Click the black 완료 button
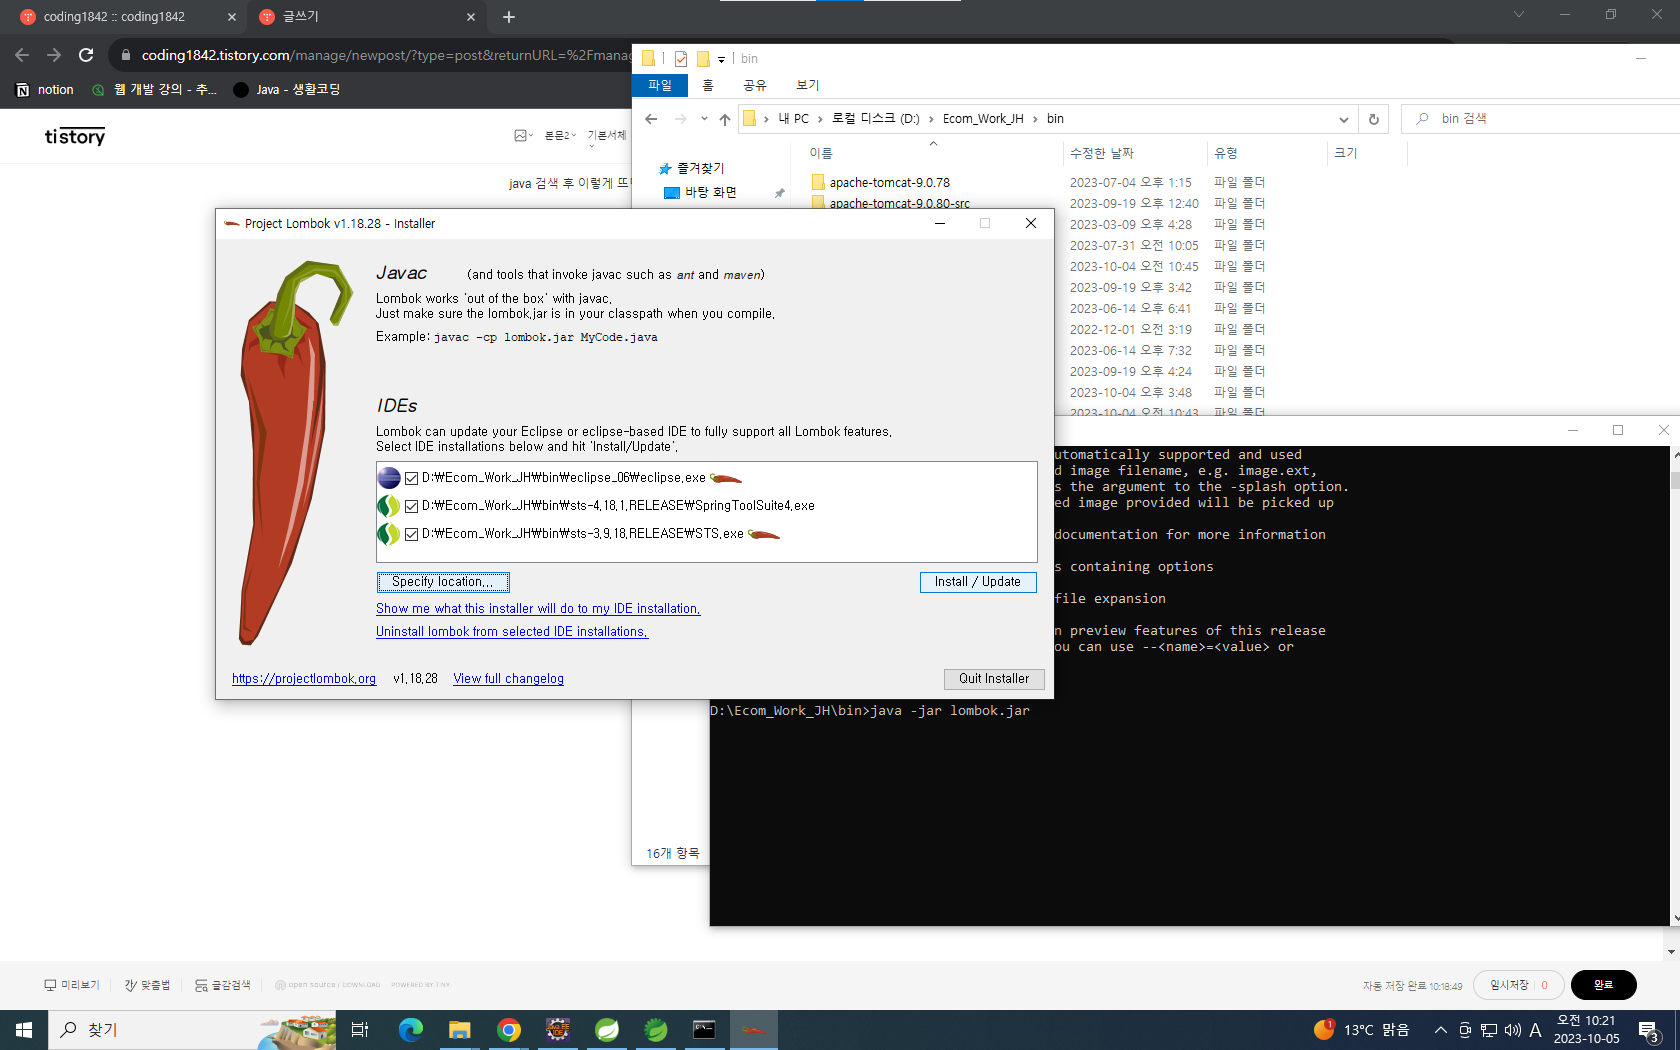Screen dimensions: 1680x1050 [x=1603, y=985]
